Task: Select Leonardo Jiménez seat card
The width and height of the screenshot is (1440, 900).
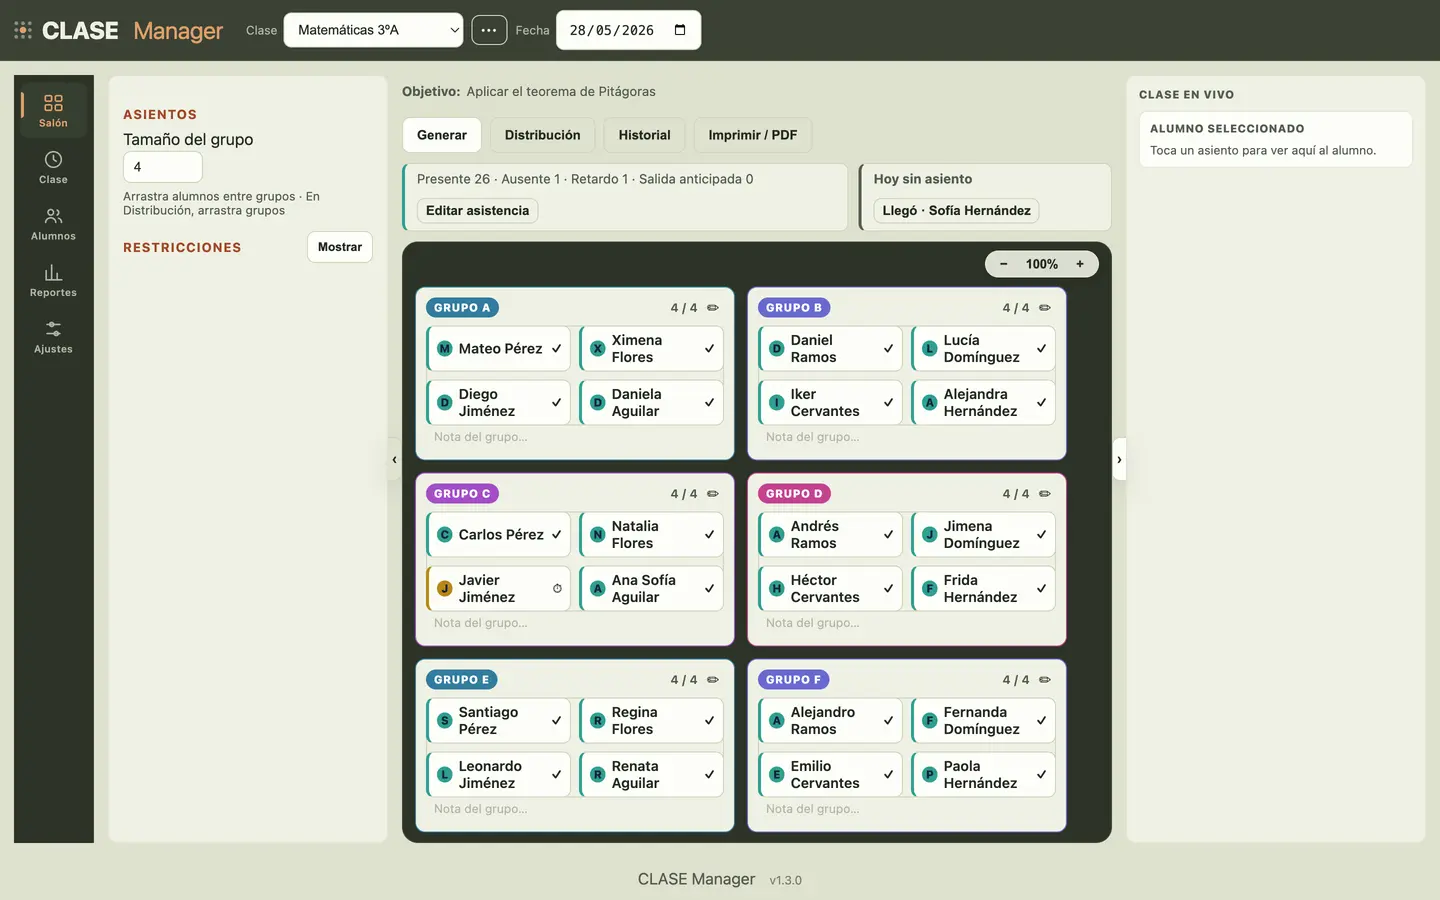Action: tap(498, 775)
